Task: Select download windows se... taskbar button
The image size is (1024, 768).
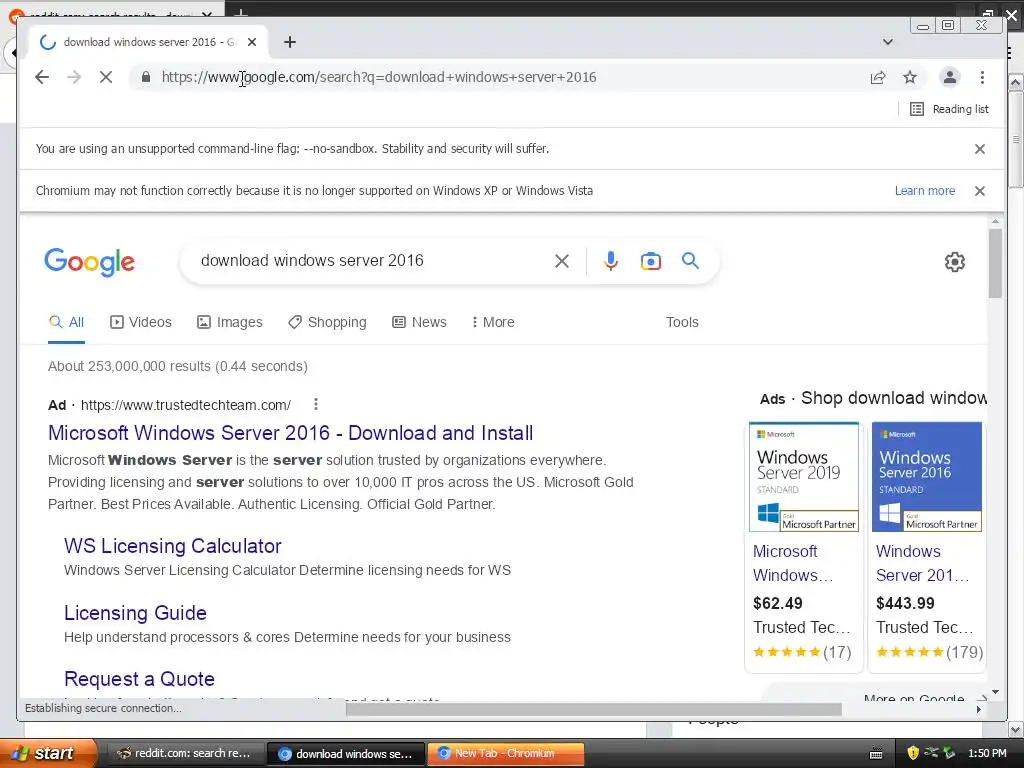Action: [x=346, y=754]
